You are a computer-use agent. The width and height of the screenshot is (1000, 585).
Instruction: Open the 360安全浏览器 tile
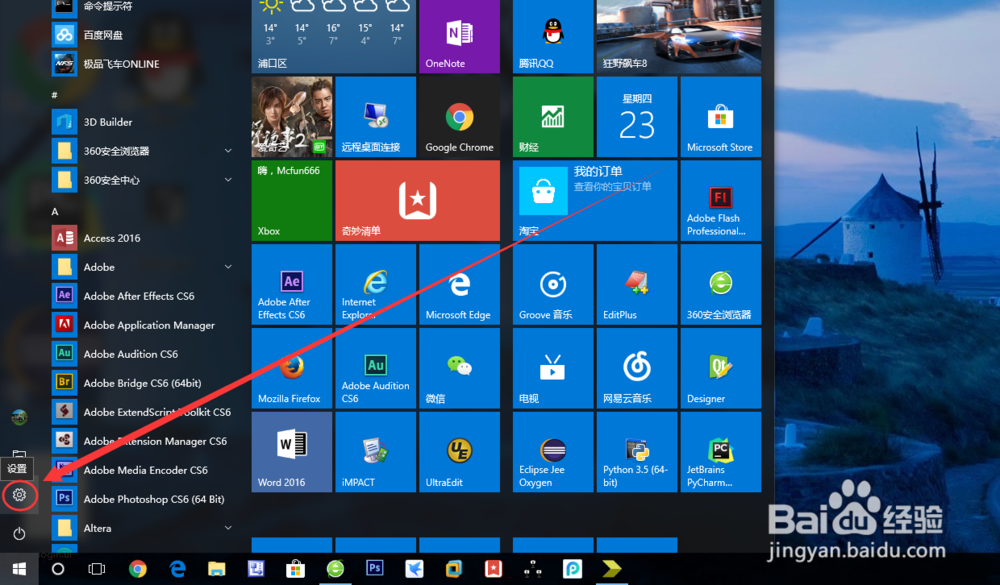721,284
